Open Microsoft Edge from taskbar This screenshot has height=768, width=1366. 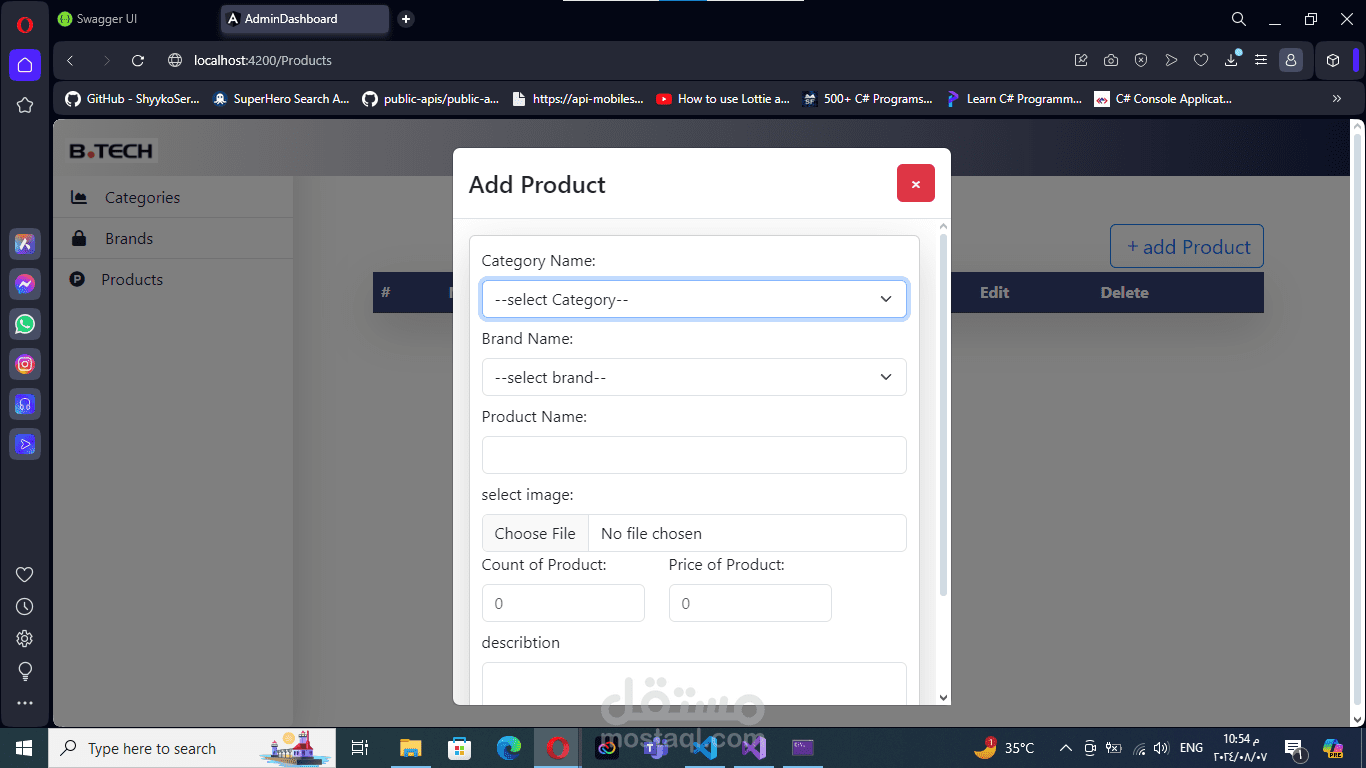tap(509, 748)
